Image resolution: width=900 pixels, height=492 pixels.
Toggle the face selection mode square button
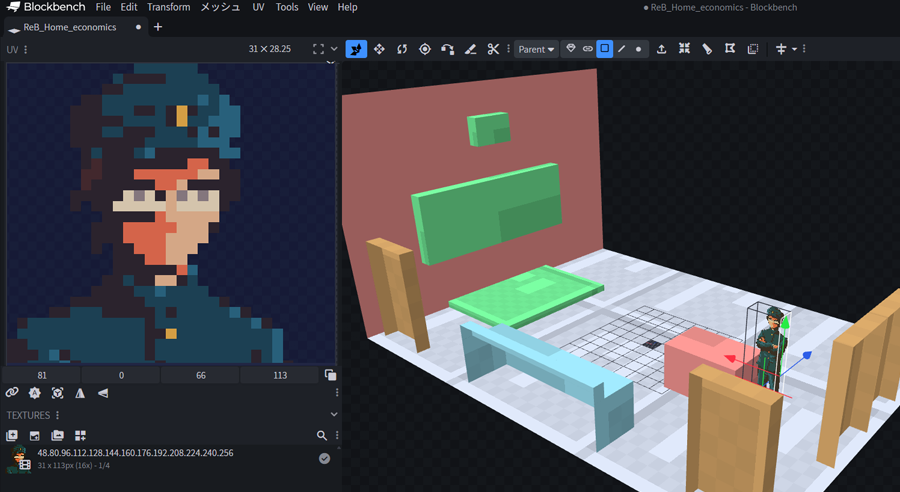coord(604,49)
